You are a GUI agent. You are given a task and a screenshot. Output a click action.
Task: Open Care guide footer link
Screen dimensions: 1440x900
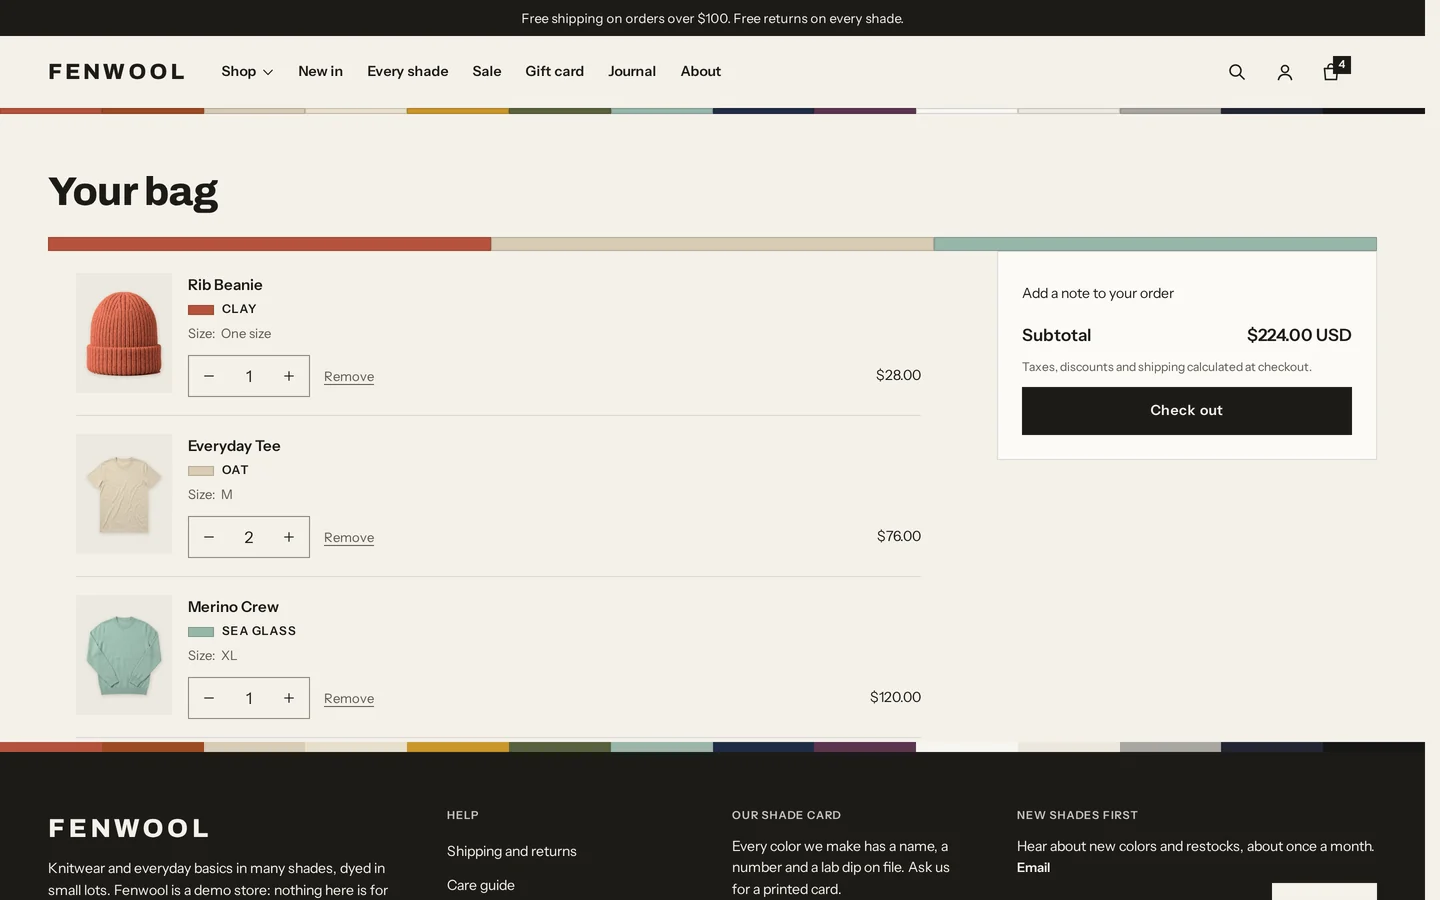click(x=481, y=885)
